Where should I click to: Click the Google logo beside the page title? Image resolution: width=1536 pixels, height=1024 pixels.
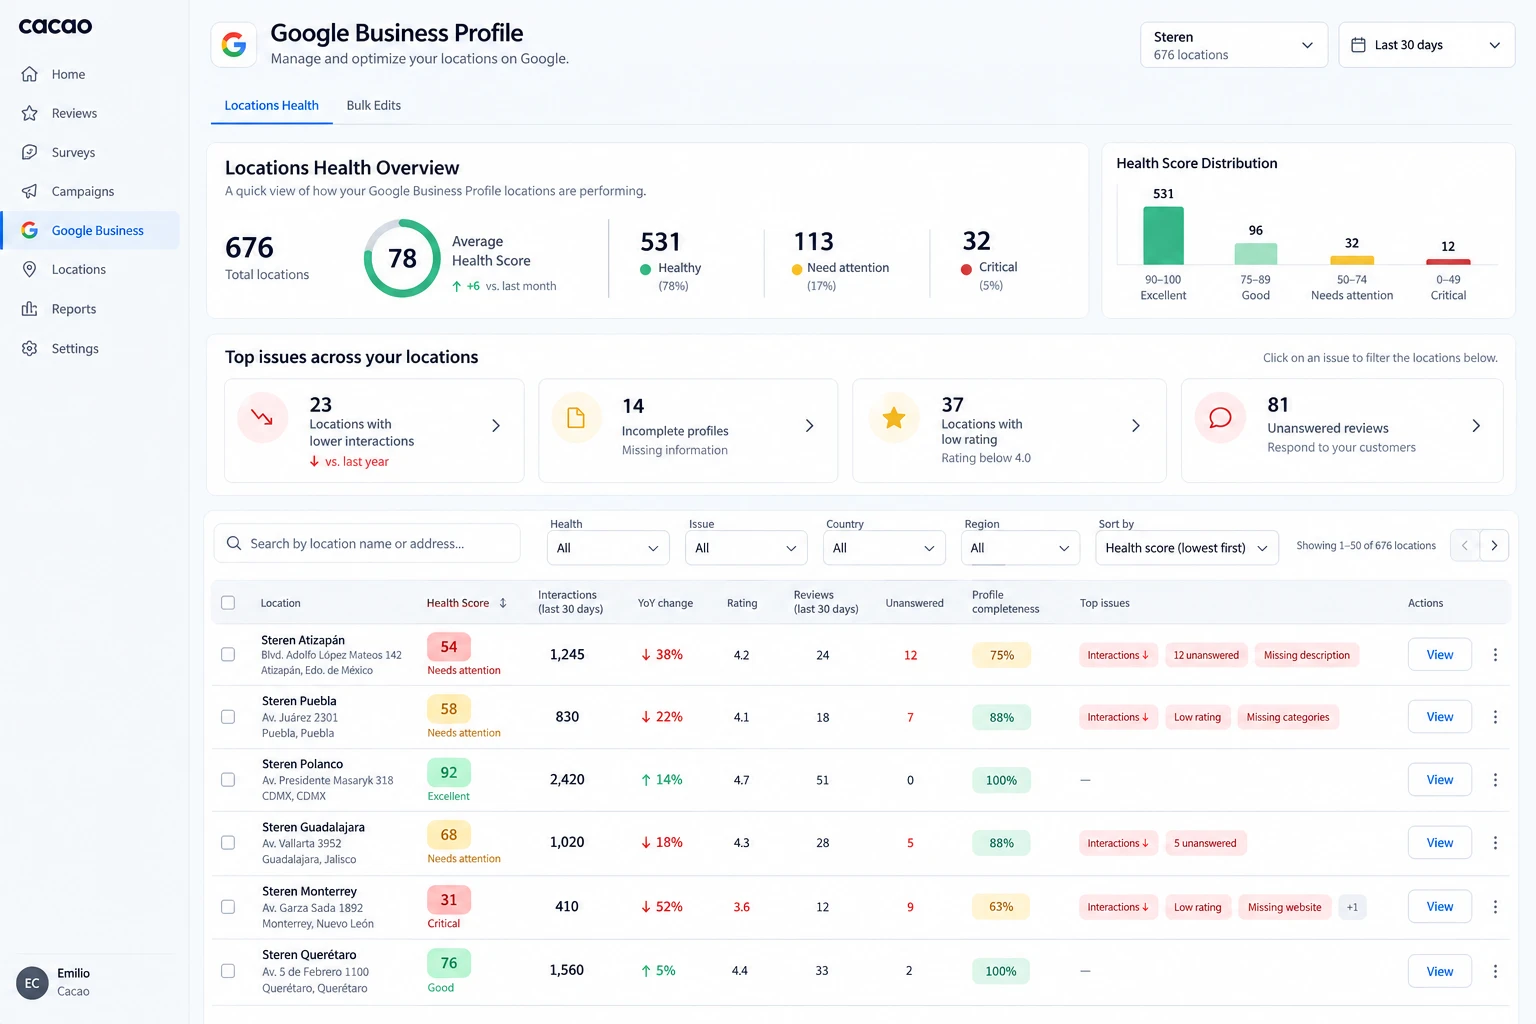click(x=234, y=45)
